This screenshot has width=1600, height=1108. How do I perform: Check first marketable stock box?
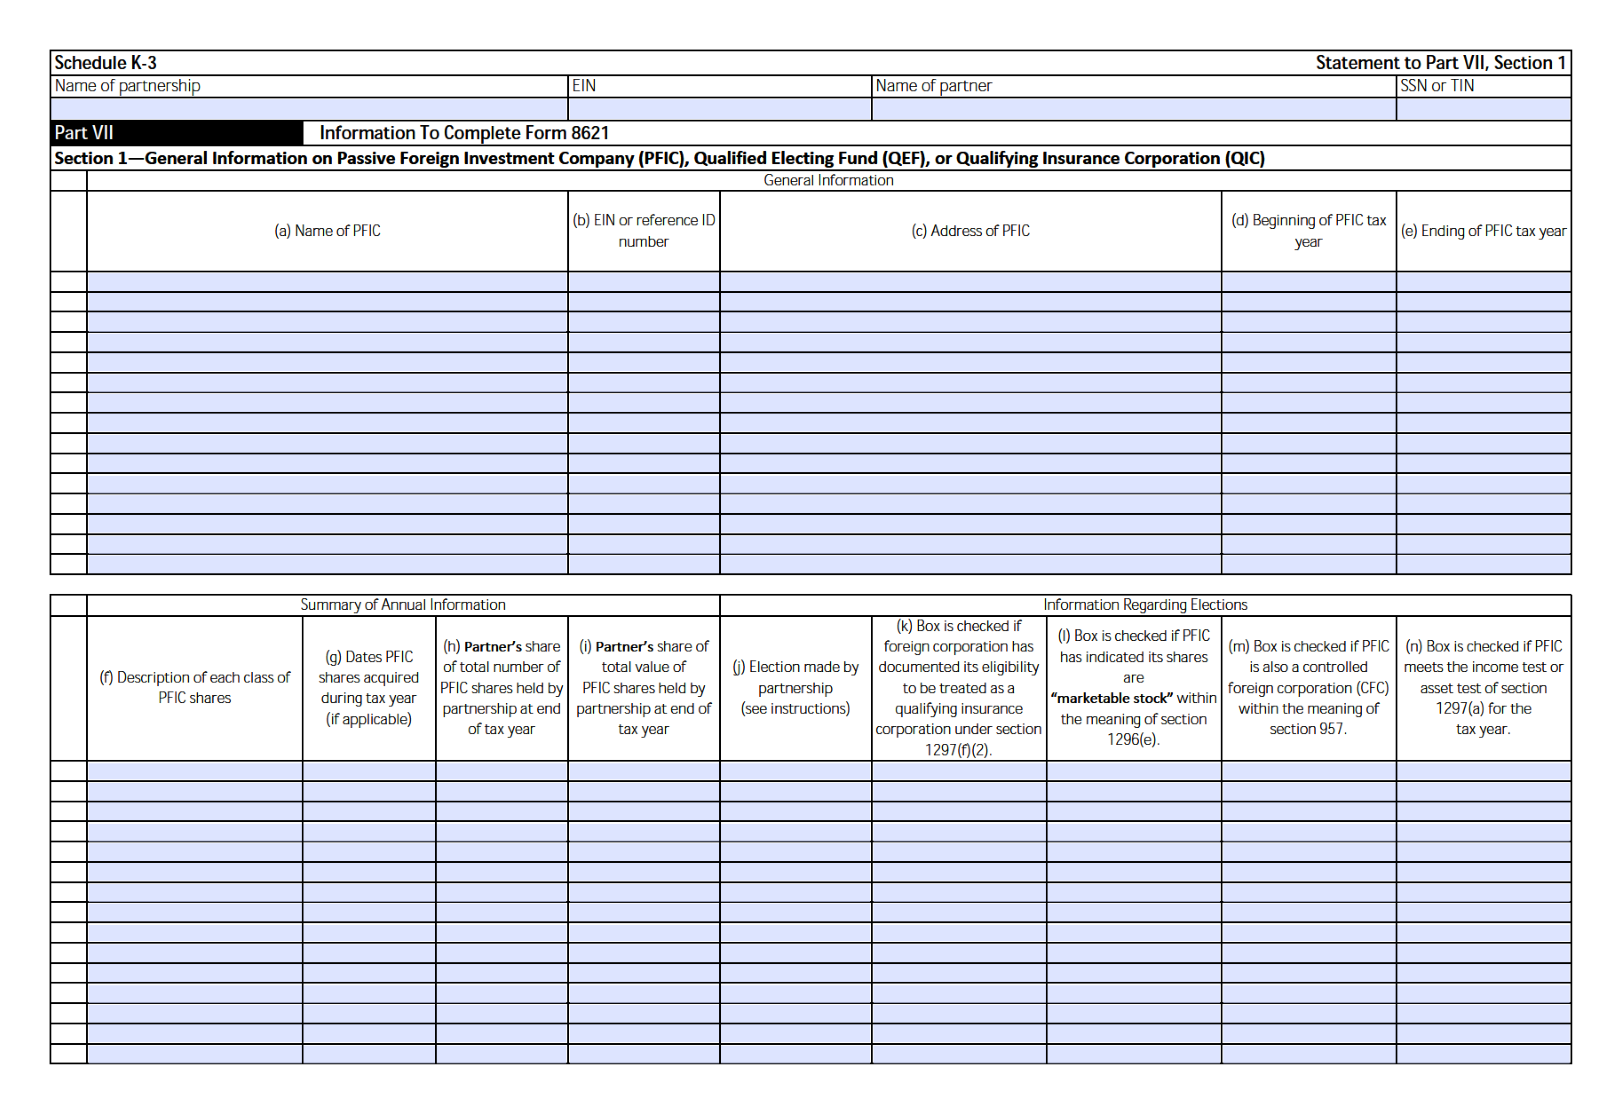(1133, 771)
